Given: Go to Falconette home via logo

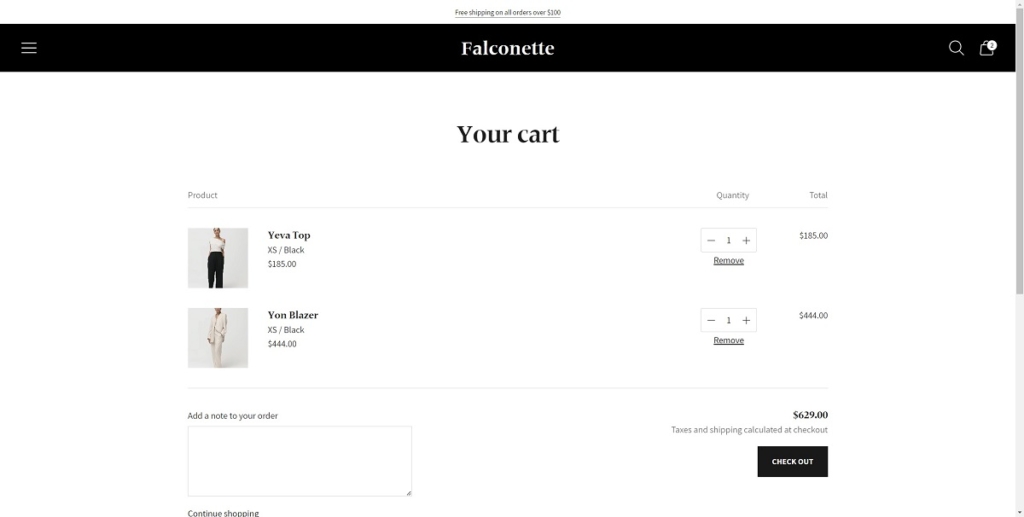Looking at the screenshot, I should point(508,48).
